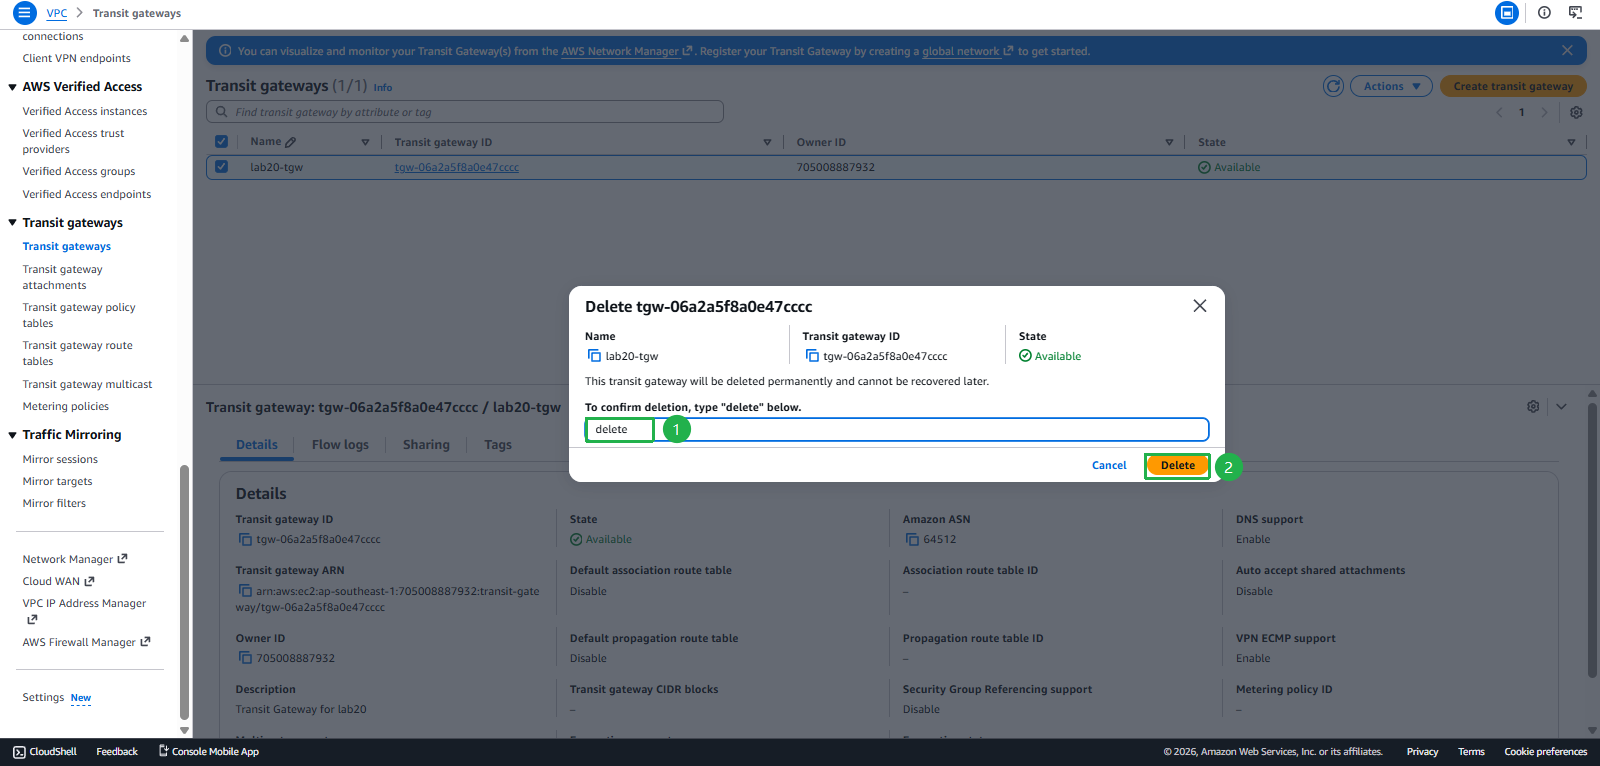The height and width of the screenshot is (766, 1600).
Task: Go to next page of transit gateways
Action: coord(1544,113)
